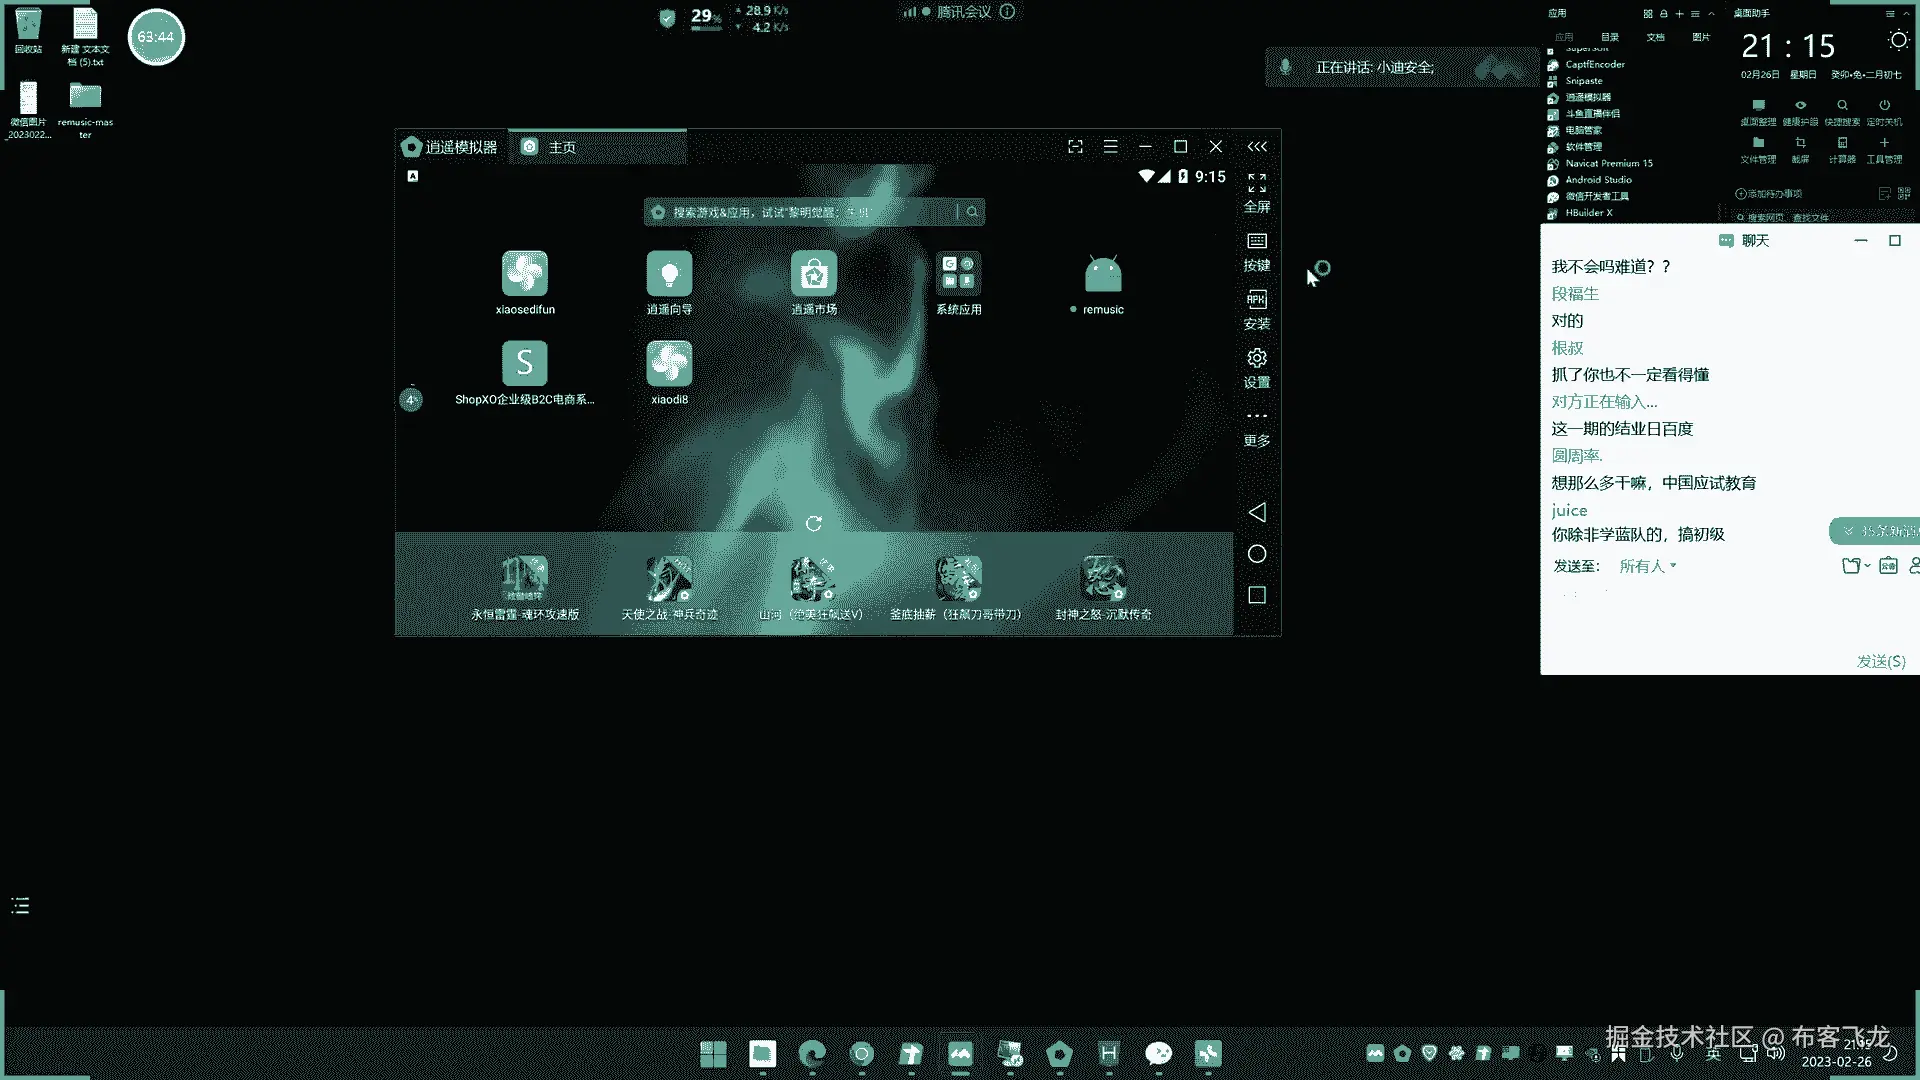This screenshot has height=1080, width=1920.
Task: Open Windows Start button on taskbar
Action: tap(713, 1053)
